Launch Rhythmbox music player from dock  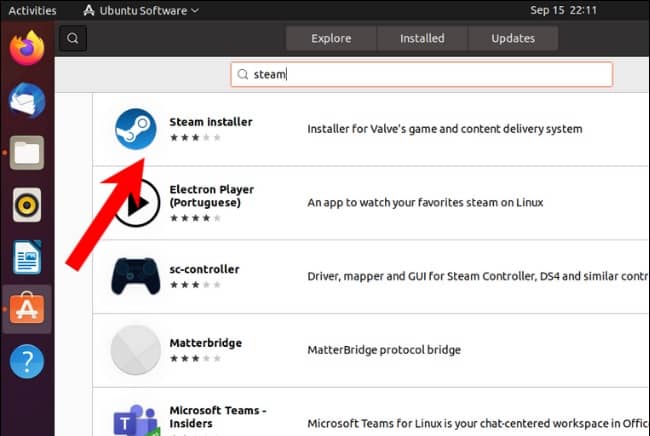[x=27, y=205]
